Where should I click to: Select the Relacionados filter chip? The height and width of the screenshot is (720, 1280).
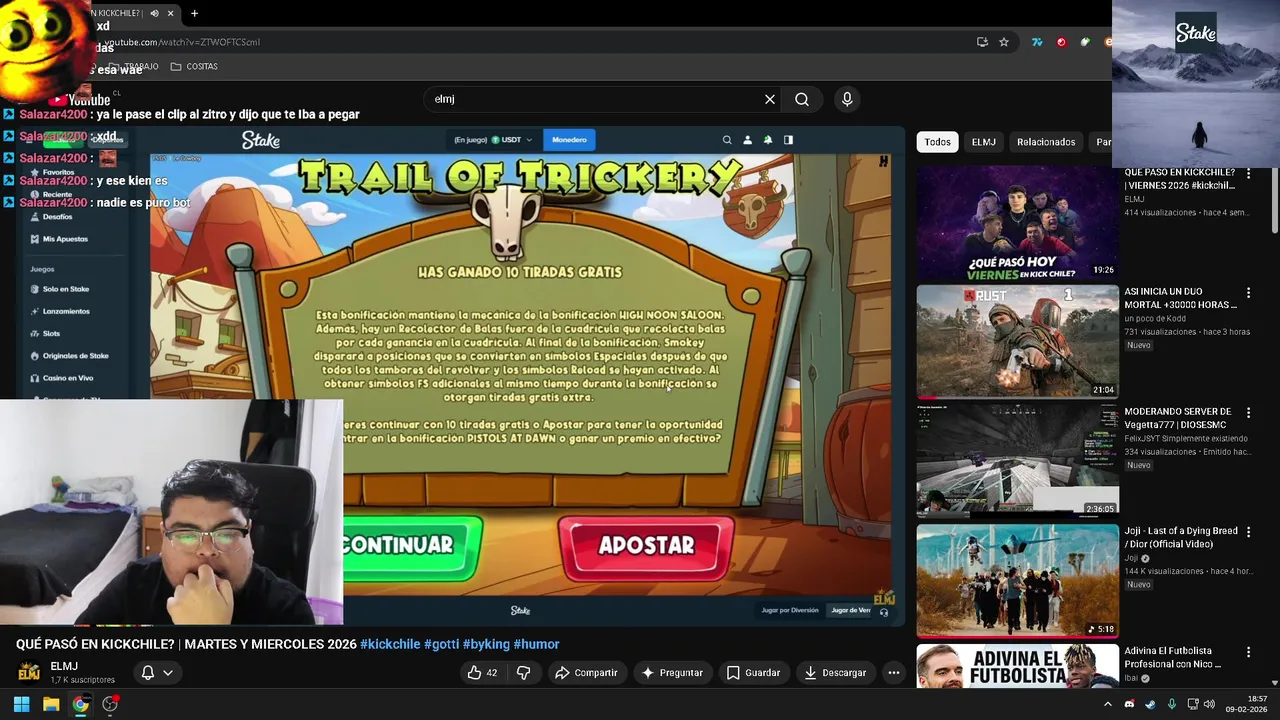[x=1046, y=142]
